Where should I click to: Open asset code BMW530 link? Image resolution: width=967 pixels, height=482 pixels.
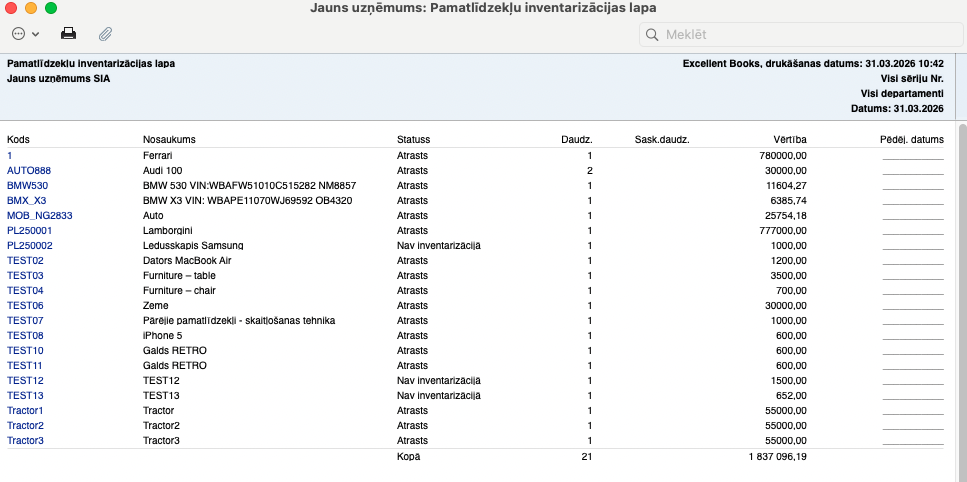click(27, 186)
